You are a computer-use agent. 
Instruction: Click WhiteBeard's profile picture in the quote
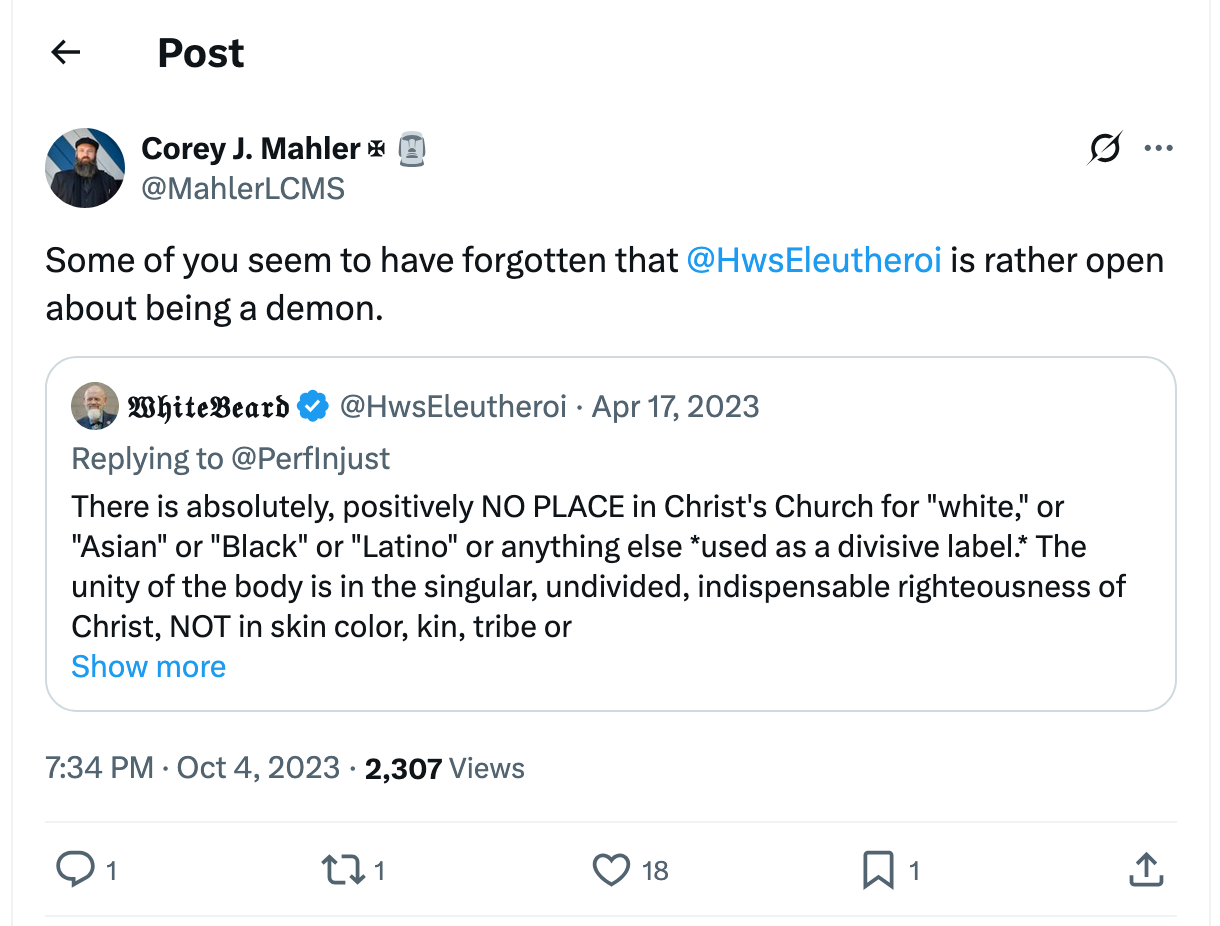(x=95, y=406)
